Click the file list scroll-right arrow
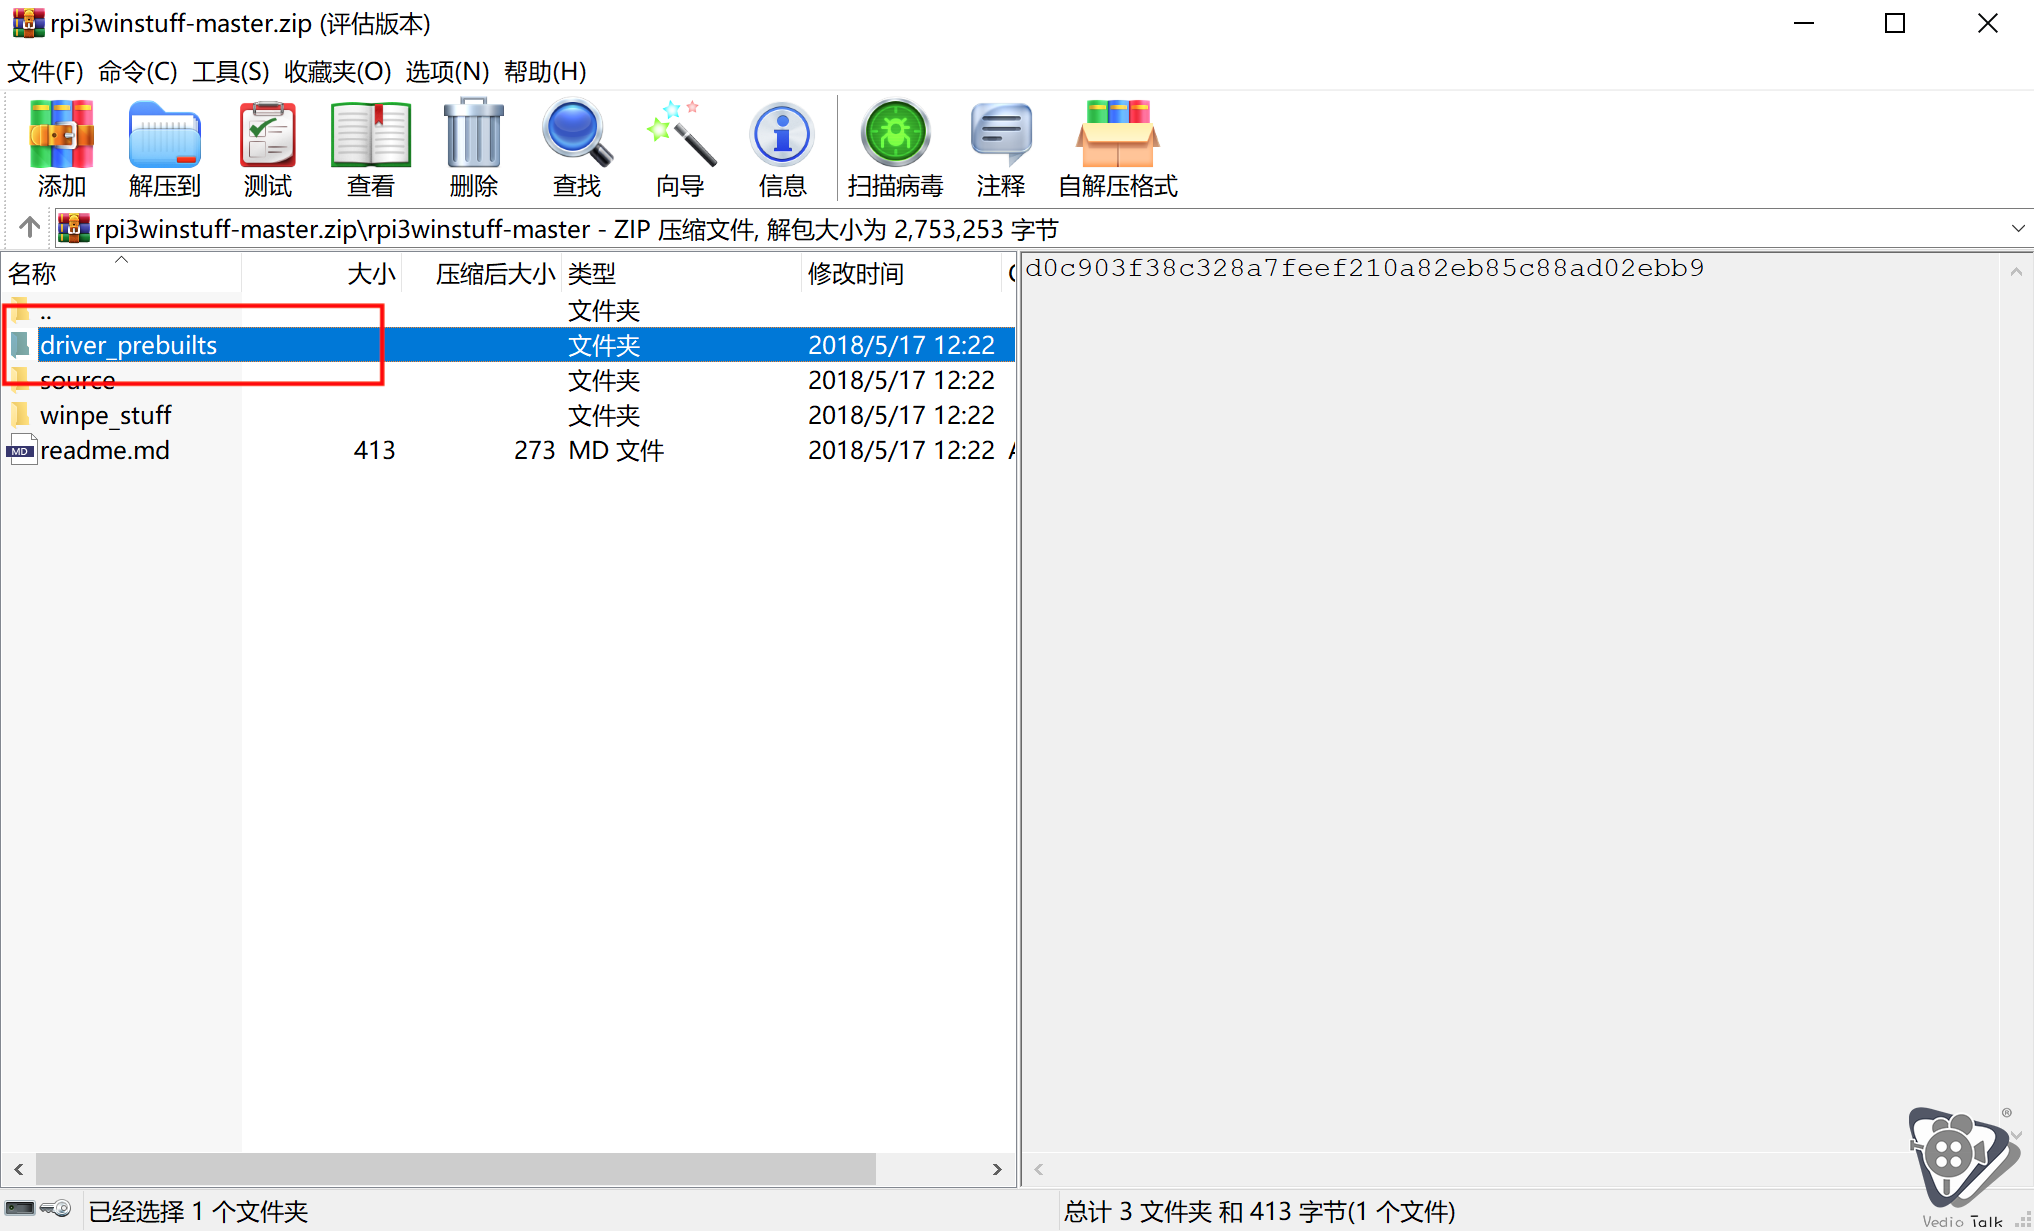The image size is (2034, 1231). (997, 1168)
